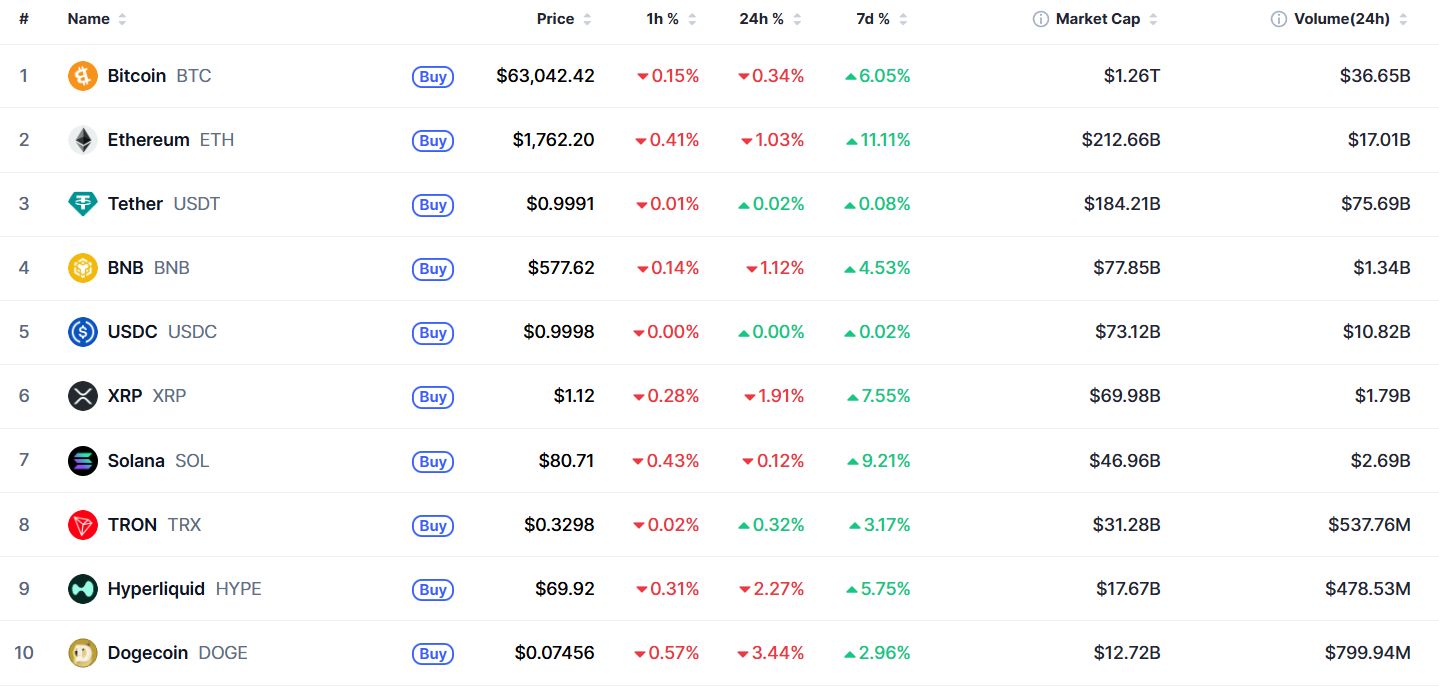
Task: Sort by the 1h % column header
Action: coord(672,19)
